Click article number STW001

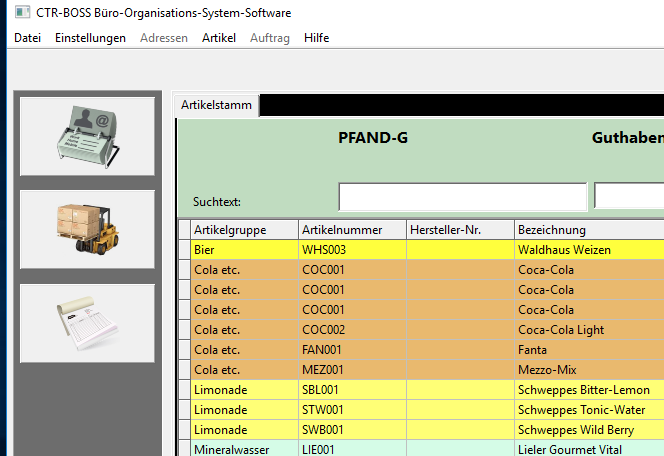(x=352, y=410)
